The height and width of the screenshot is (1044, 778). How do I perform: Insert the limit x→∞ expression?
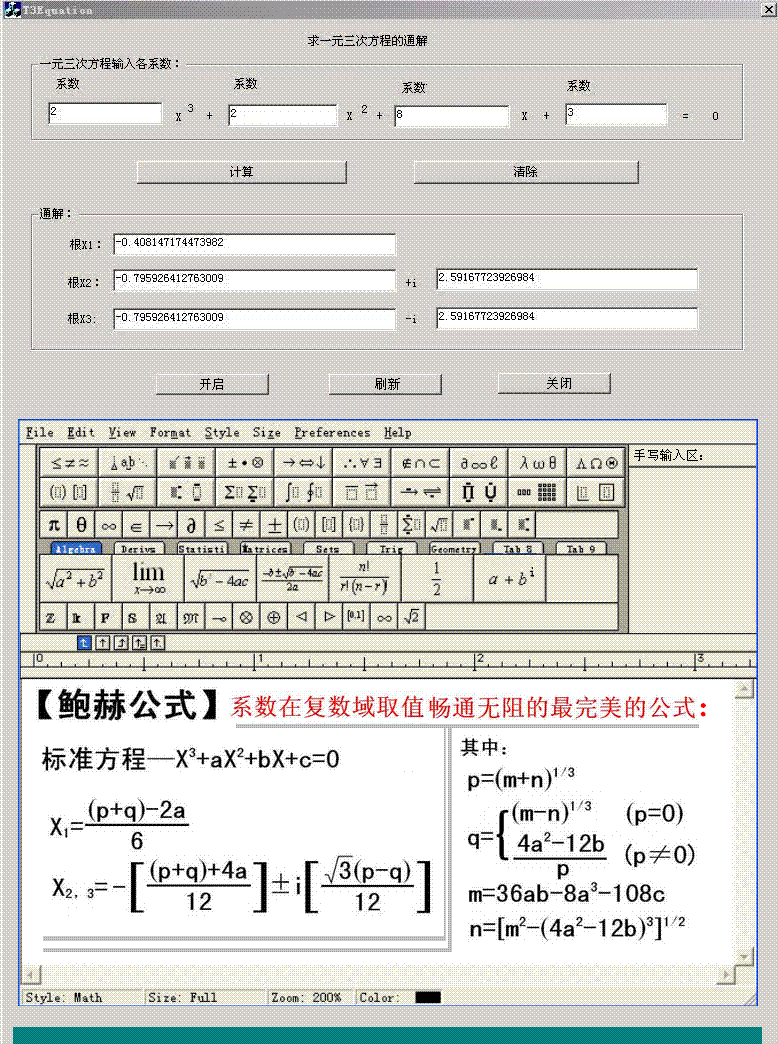(x=147, y=579)
